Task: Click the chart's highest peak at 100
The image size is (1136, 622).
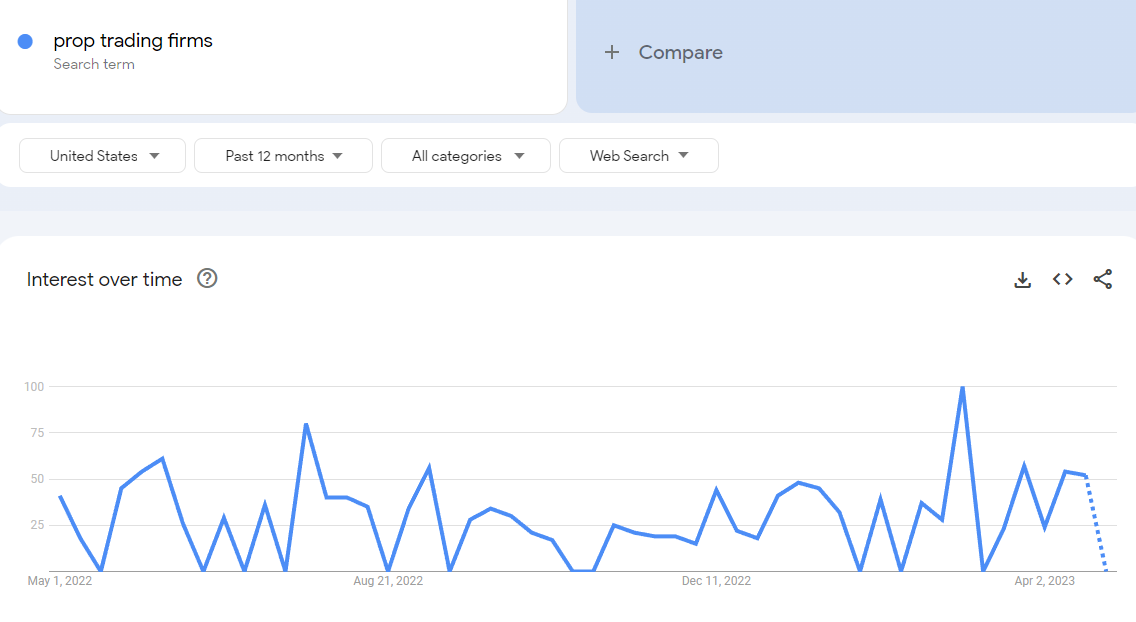Action: 962,388
